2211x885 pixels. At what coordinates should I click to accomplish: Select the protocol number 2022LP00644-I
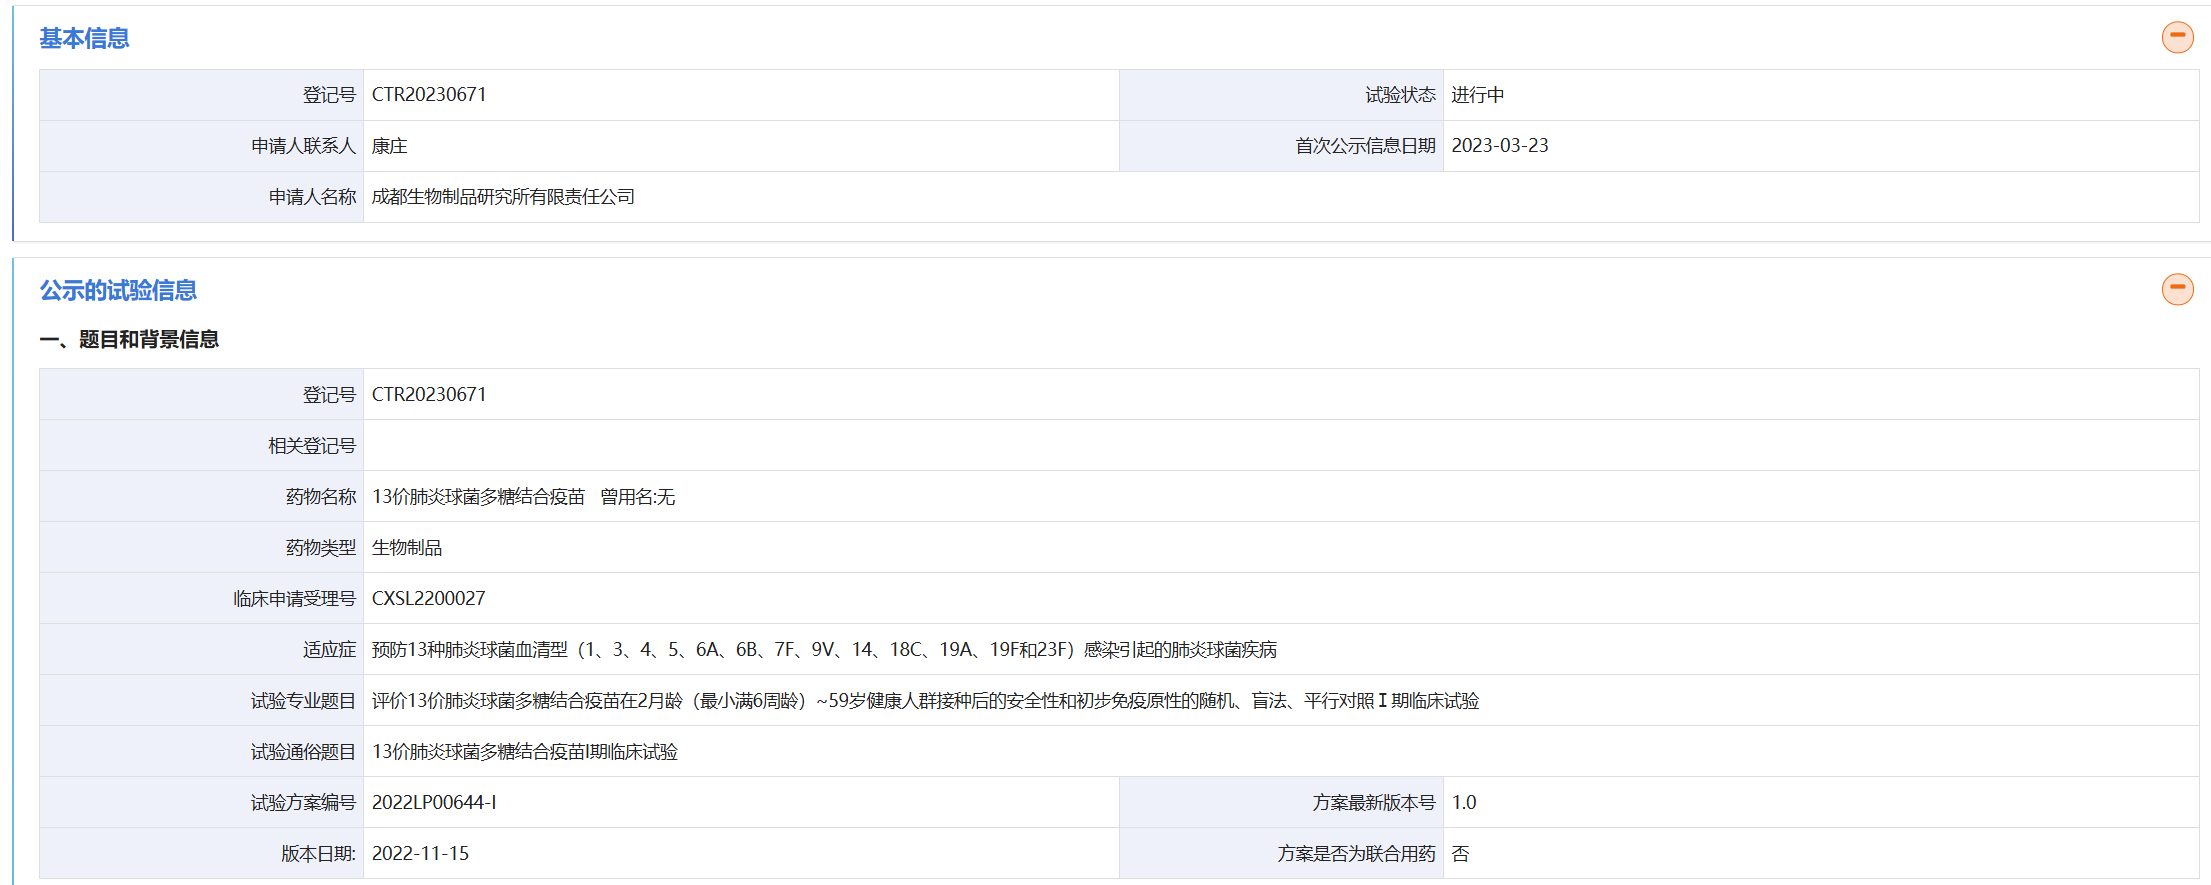(434, 803)
